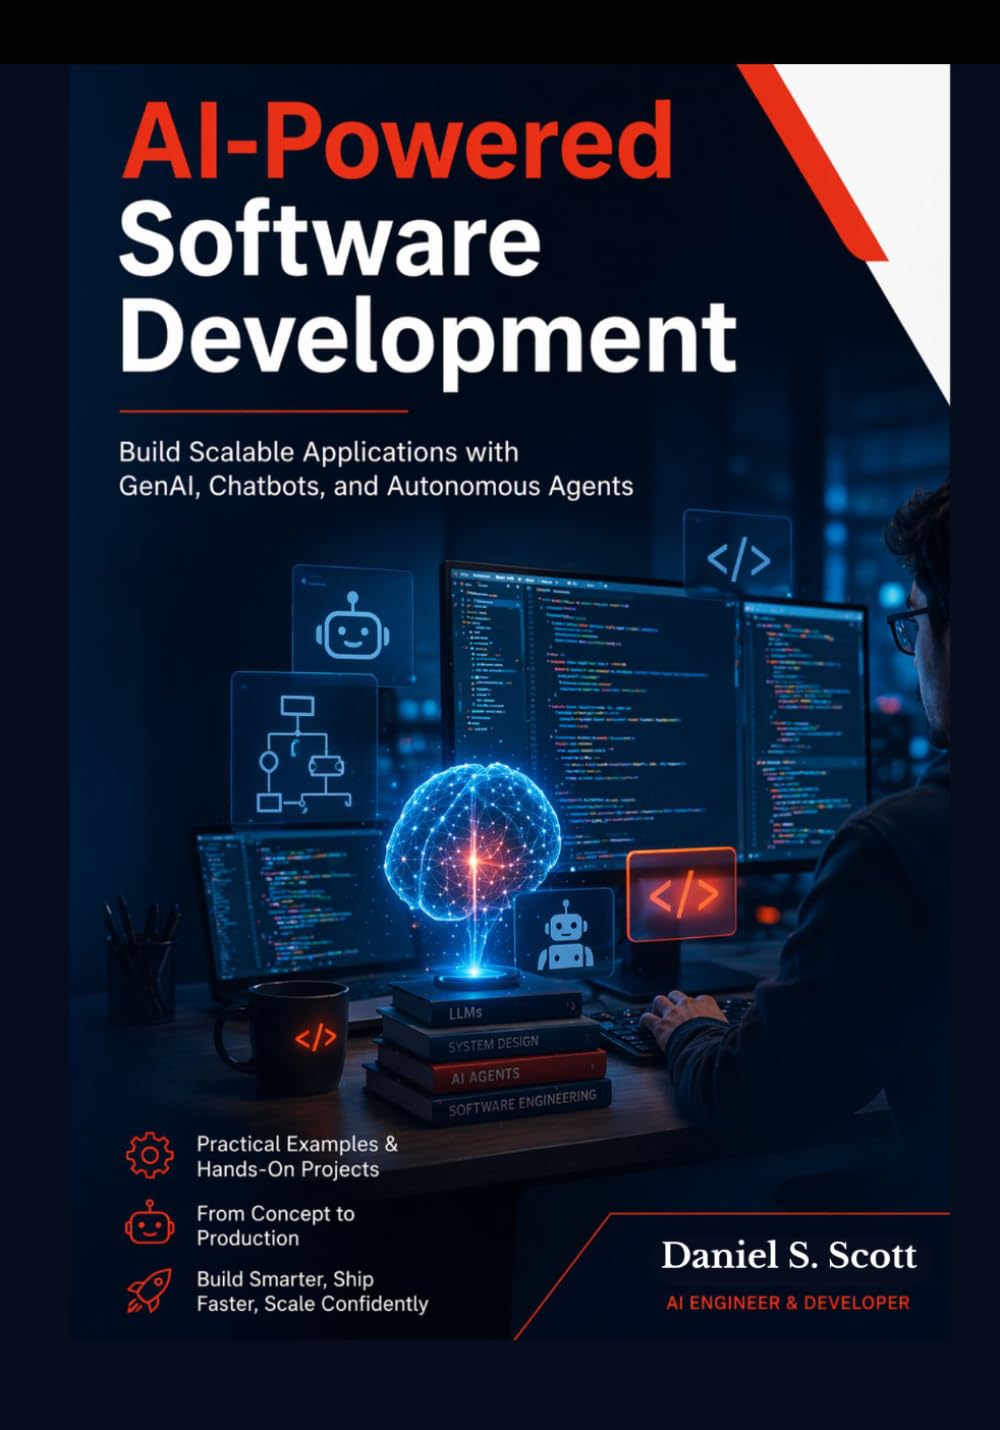Click 'GenAI, Chatbots, and Autonomous Agents' line
Viewport: 1000px width, 1430px height.
point(376,487)
